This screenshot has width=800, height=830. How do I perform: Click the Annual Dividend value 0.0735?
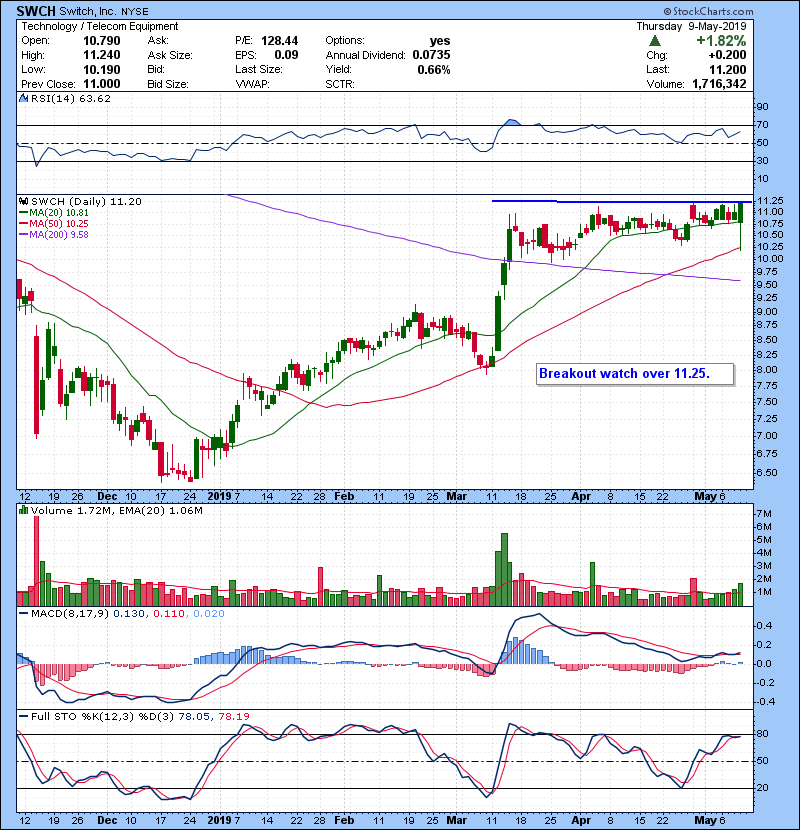pos(431,55)
